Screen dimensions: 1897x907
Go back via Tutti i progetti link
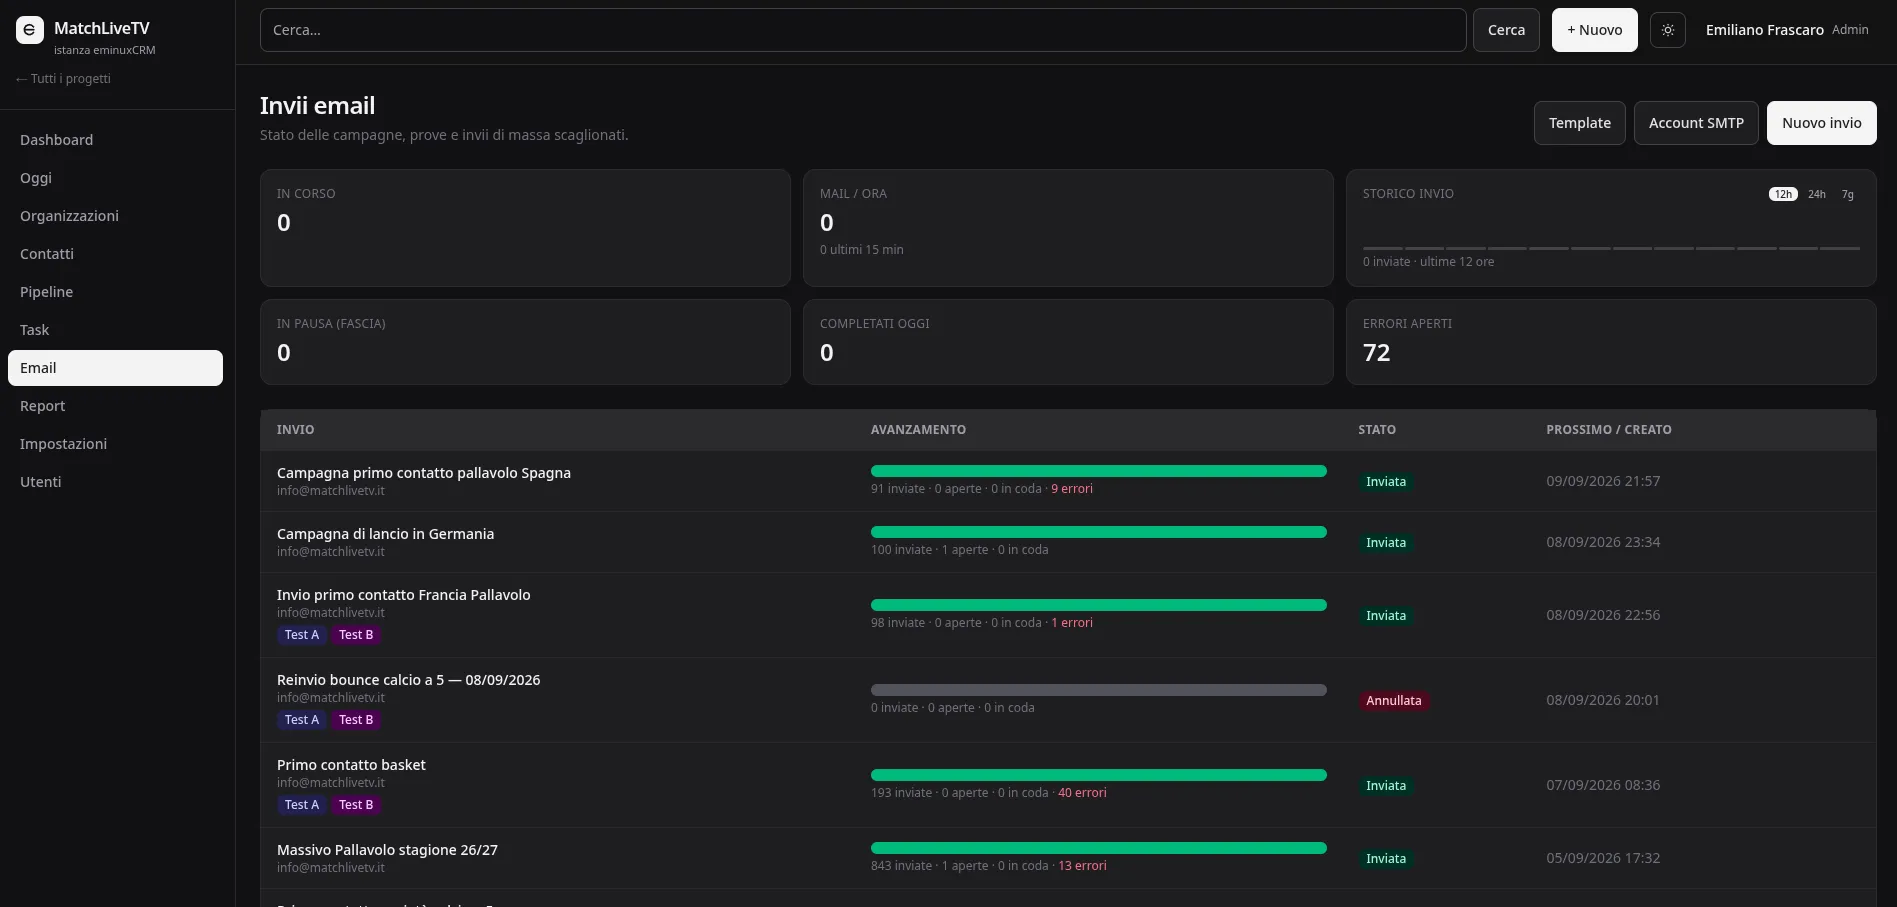pos(63,79)
